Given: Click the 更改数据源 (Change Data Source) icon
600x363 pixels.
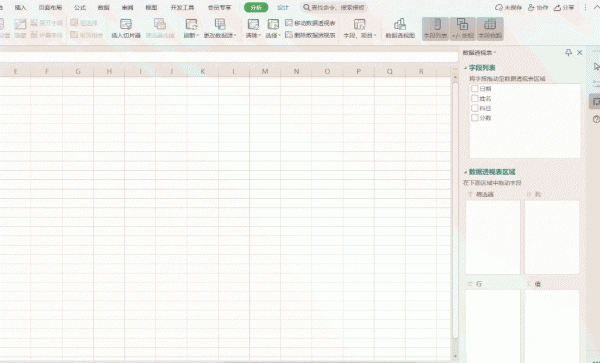Looking at the screenshot, I should click(x=220, y=24).
